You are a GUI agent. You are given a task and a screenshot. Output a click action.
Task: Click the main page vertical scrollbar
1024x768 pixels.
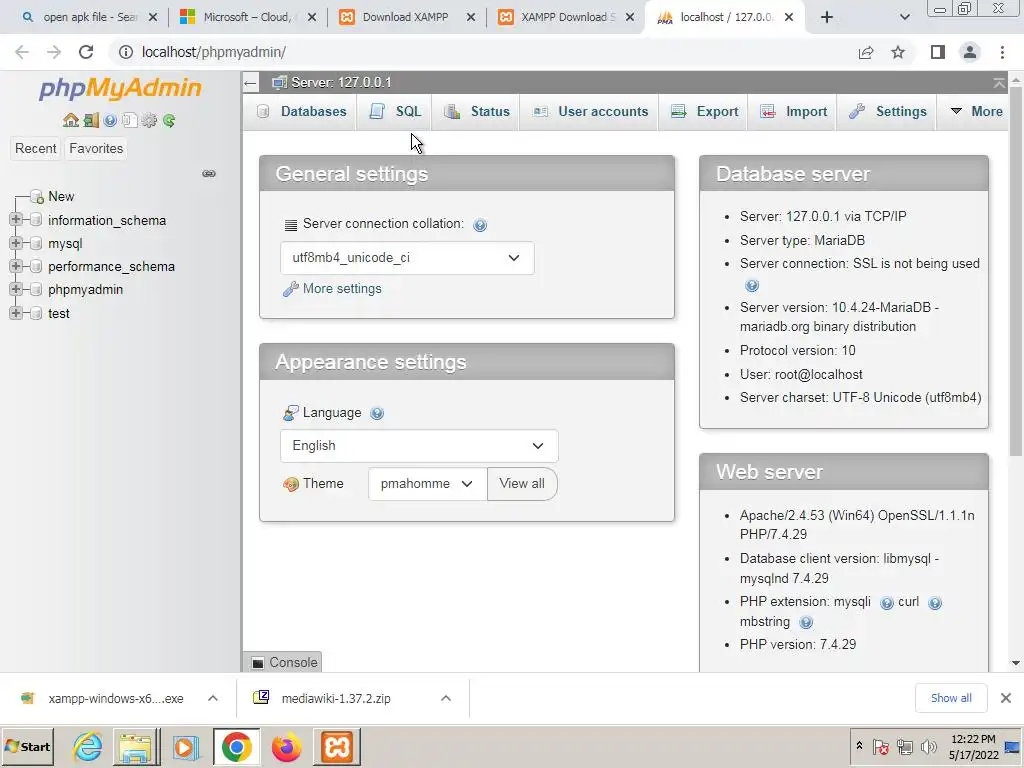point(1016,271)
